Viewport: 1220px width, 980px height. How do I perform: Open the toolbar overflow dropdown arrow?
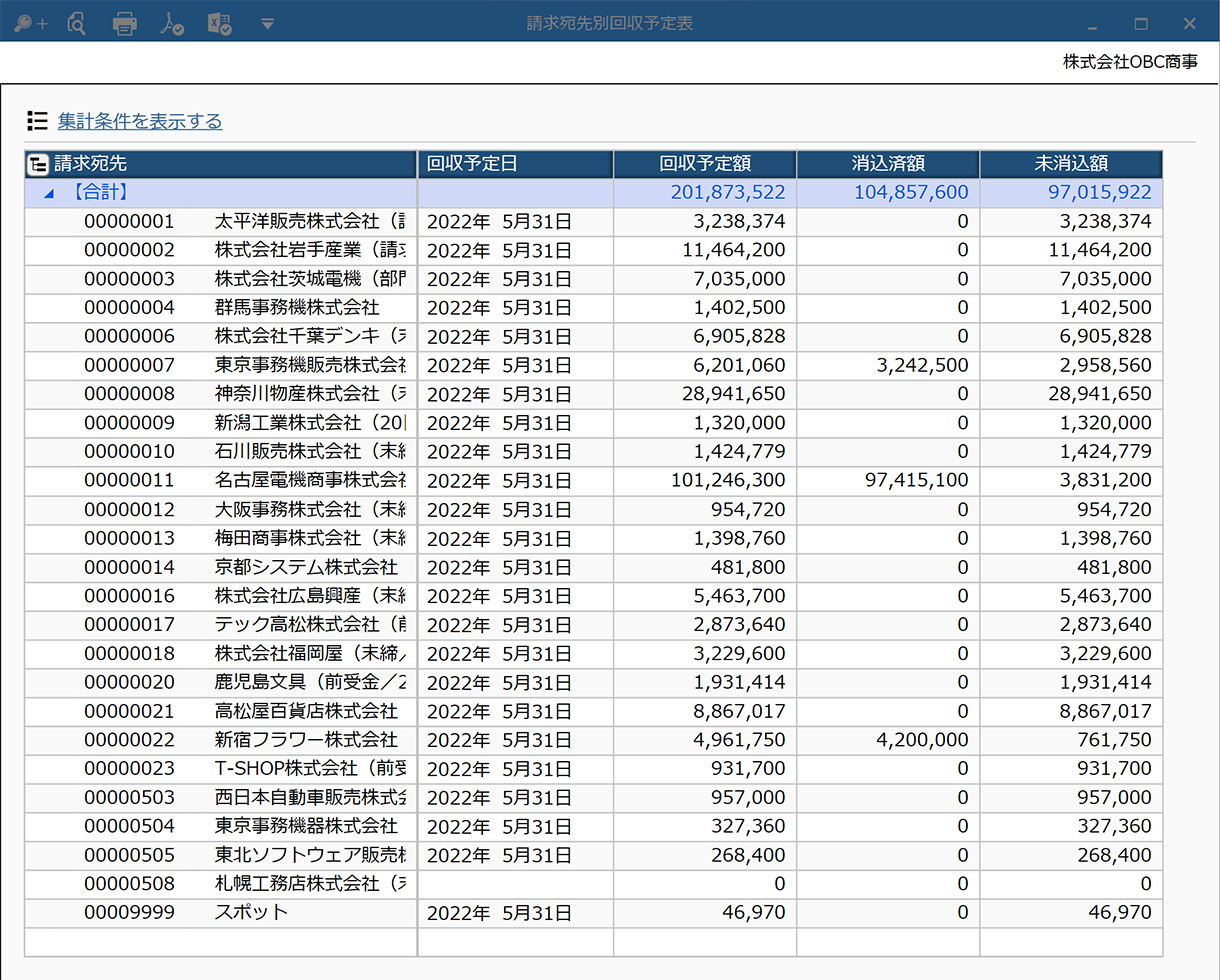(267, 22)
